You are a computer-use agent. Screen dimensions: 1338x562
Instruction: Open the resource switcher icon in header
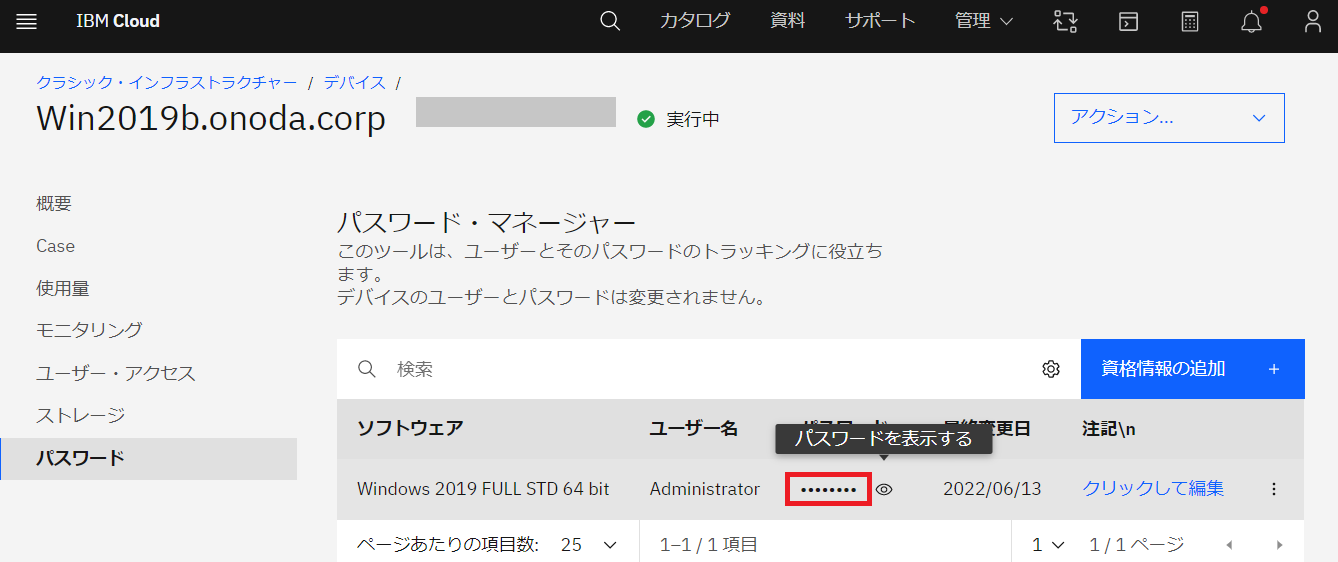[1065, 21]
